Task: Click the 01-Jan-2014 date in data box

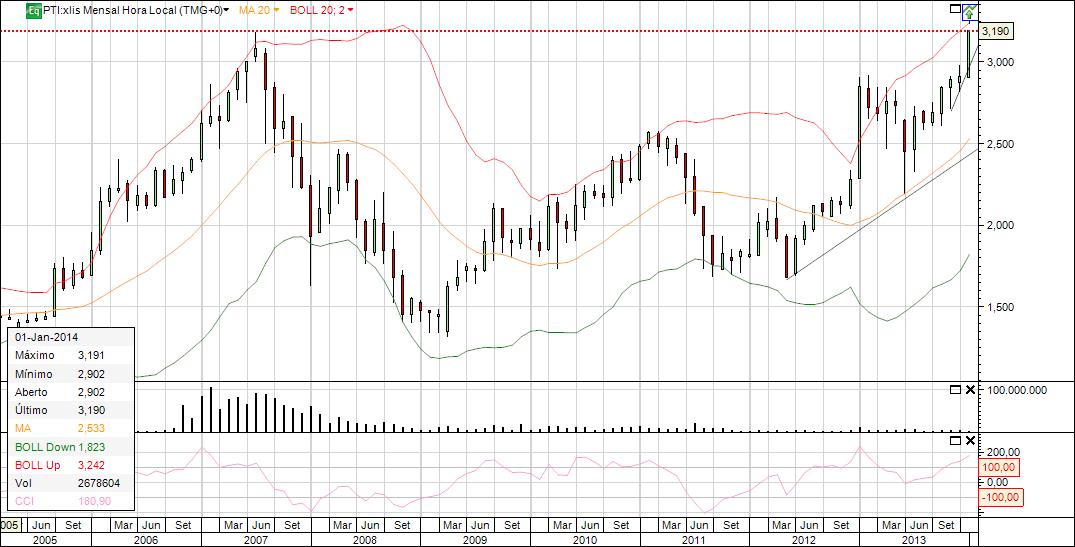Action: point(47,337)
